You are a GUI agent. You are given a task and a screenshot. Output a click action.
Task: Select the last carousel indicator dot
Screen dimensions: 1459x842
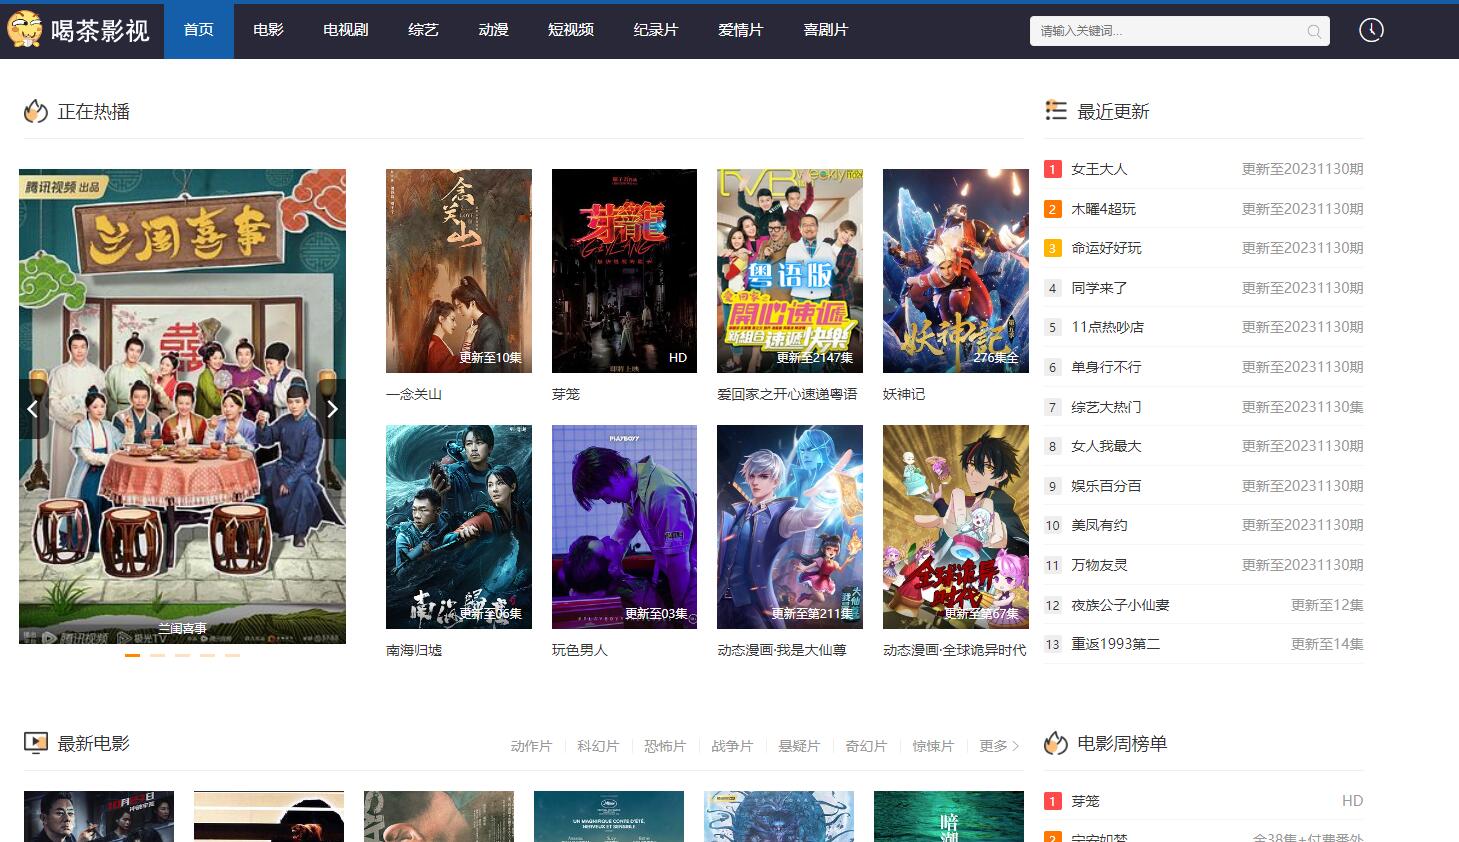[x=232, y=655]
